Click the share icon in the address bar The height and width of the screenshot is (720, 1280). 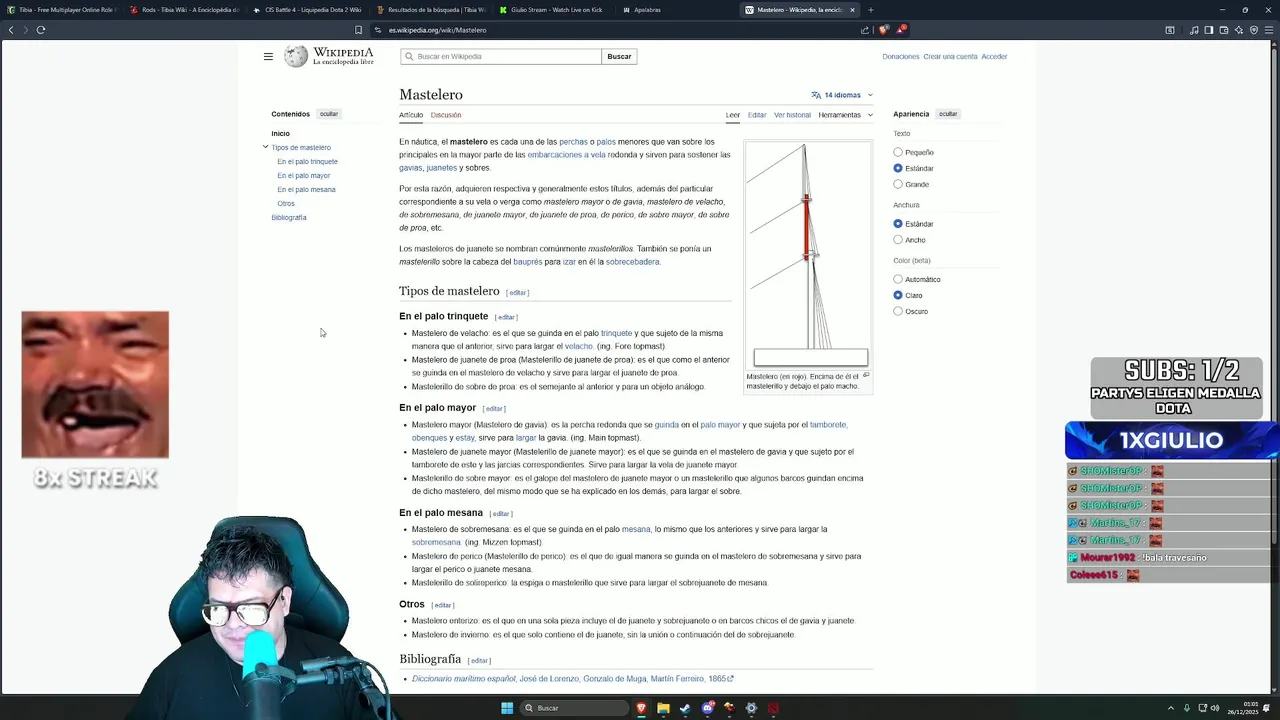tap(865, 30)
